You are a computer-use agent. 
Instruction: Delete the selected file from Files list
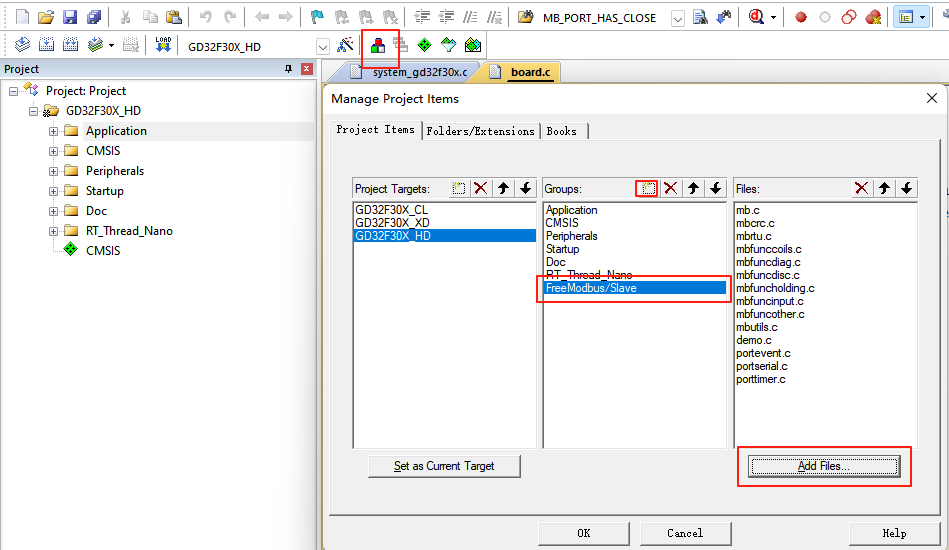click(x=862, y=188)
